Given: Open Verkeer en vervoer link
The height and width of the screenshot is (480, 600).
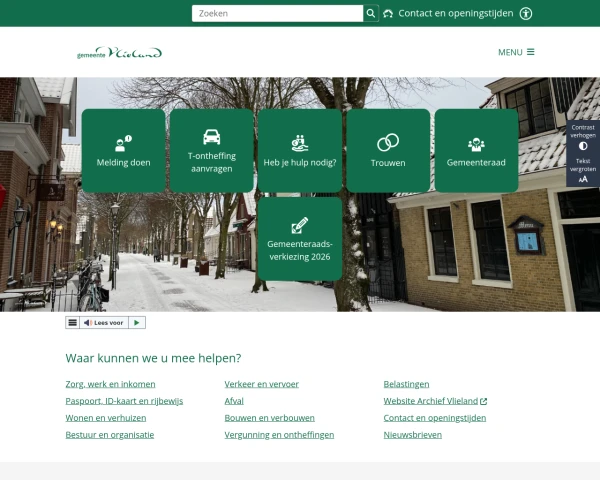Looking at the screenshot, I should (x=262, y=384).
